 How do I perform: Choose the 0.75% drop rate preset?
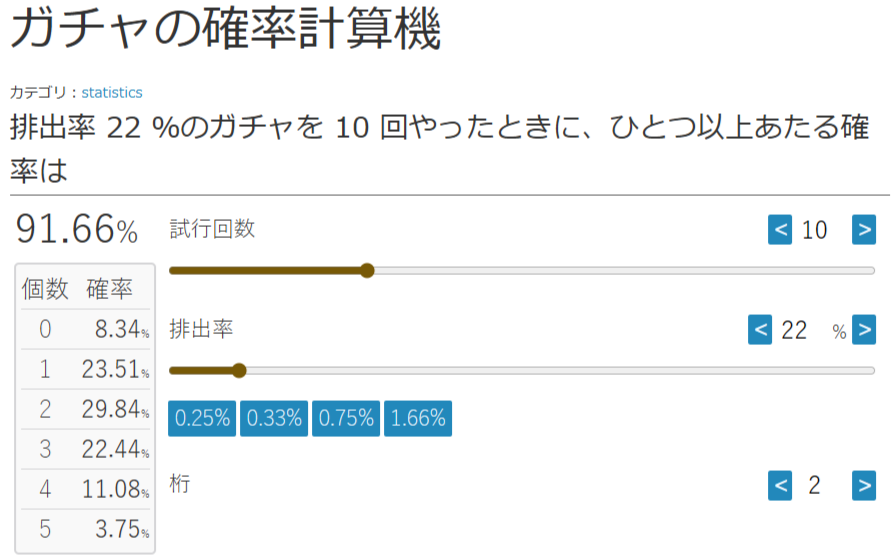coord(346,419)
